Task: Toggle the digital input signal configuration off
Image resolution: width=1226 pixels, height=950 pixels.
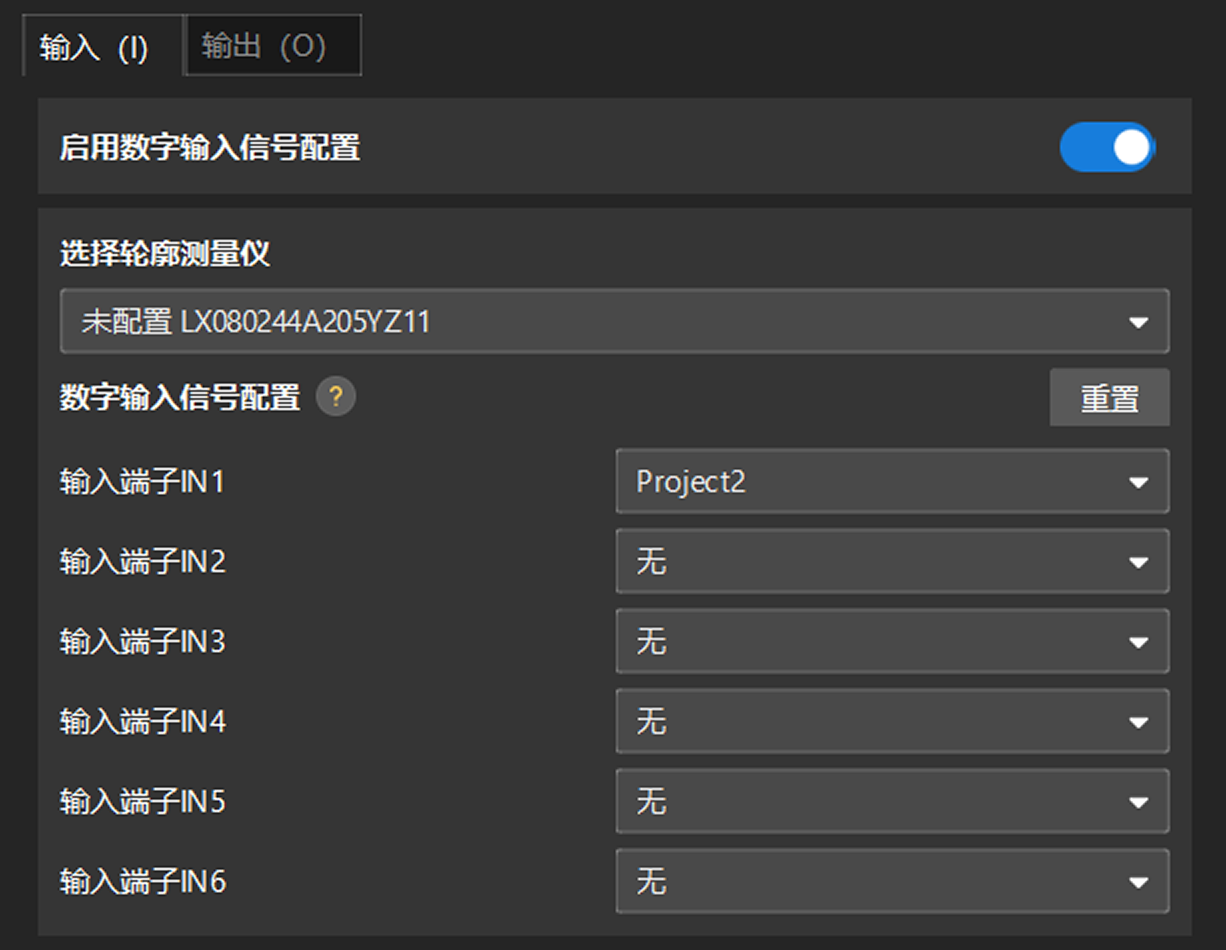Action: [1108, 146]
